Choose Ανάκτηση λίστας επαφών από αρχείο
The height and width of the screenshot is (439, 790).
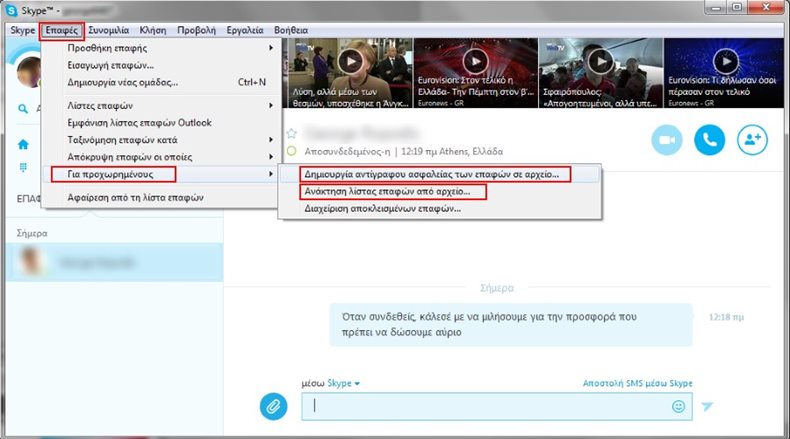coord(440,192)
